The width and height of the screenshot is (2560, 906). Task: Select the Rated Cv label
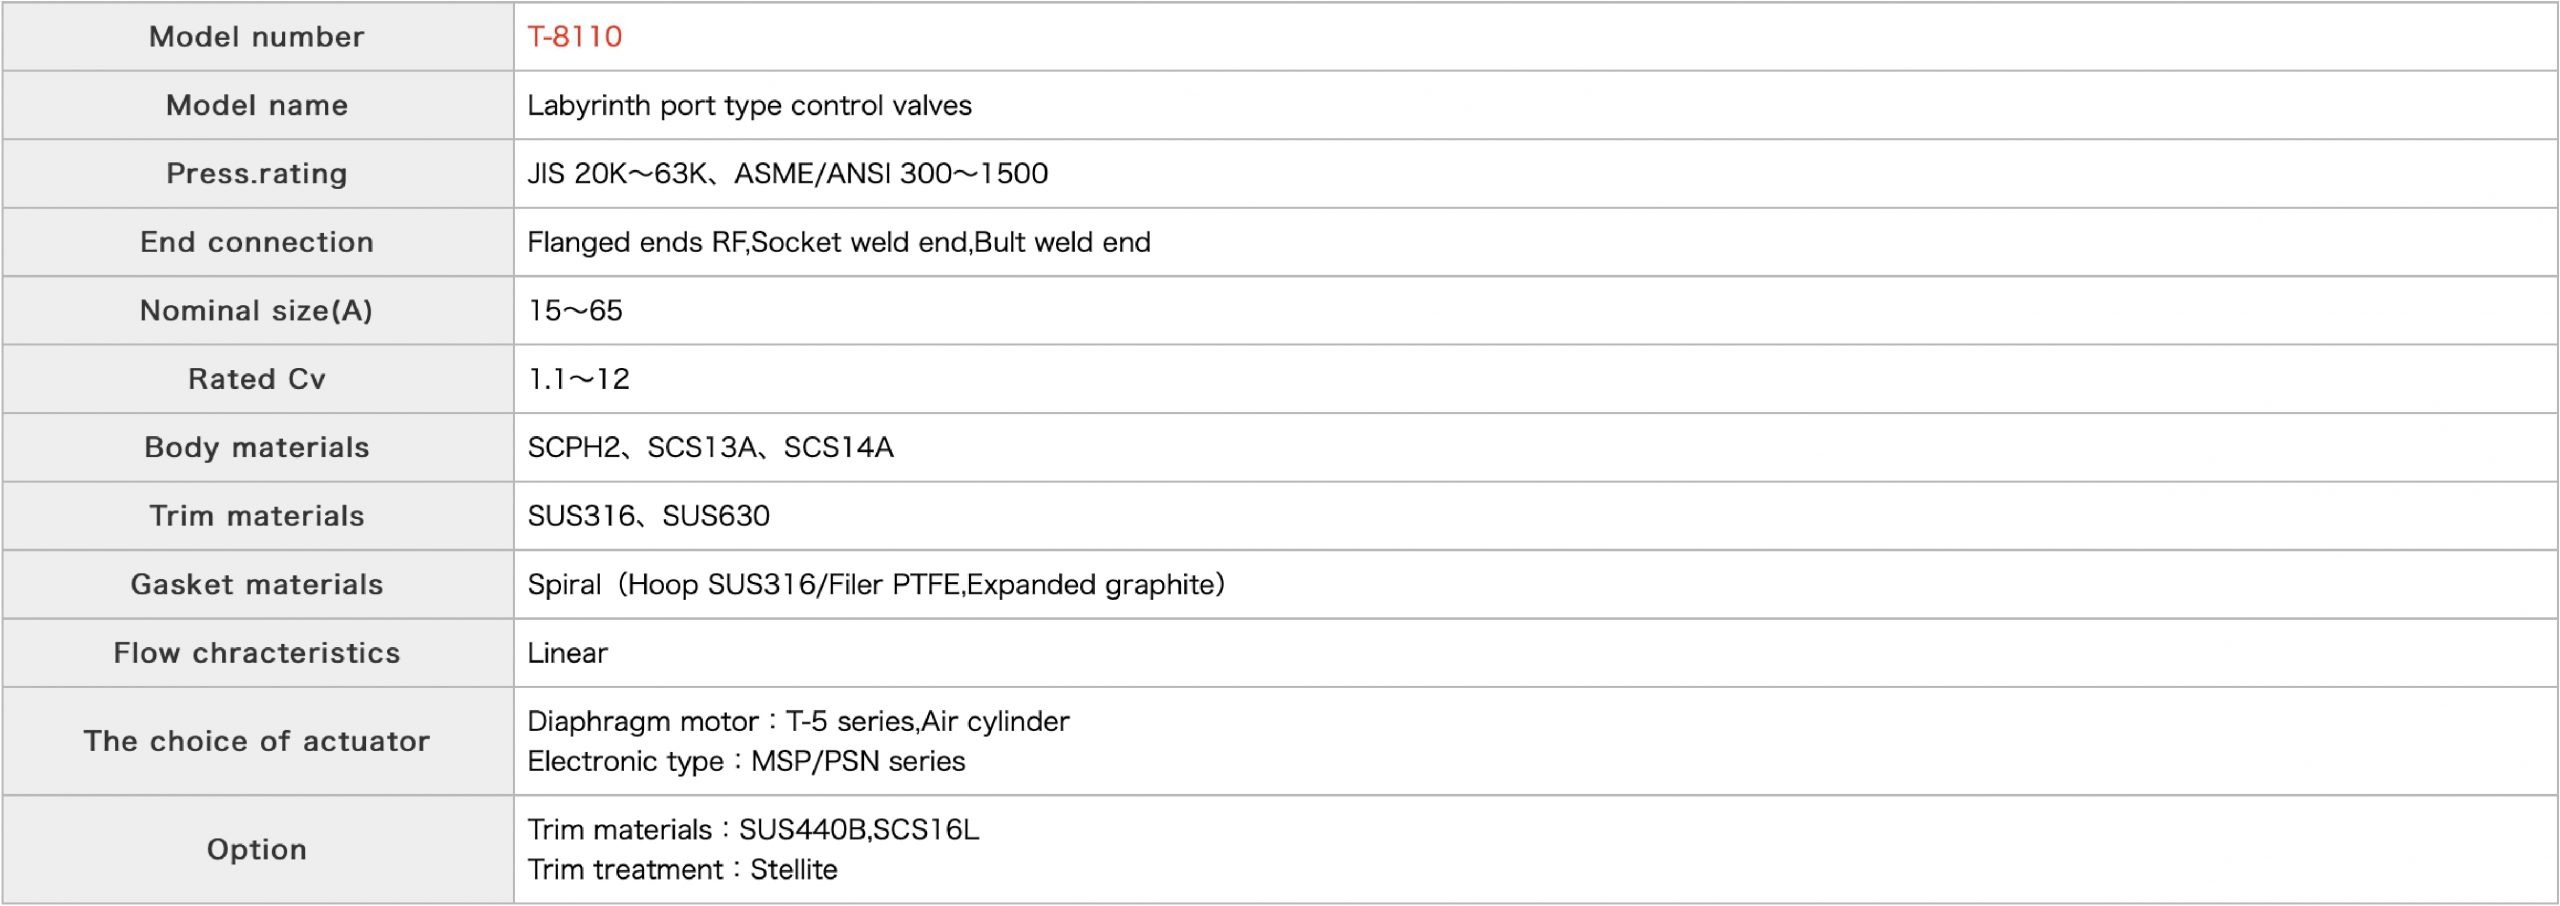(257, 379)
